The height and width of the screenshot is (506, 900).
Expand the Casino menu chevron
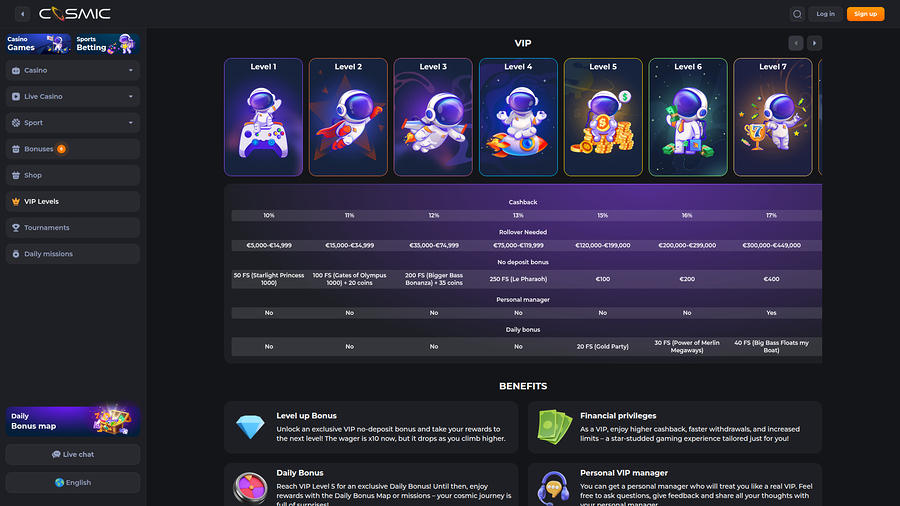click(130, 71)
